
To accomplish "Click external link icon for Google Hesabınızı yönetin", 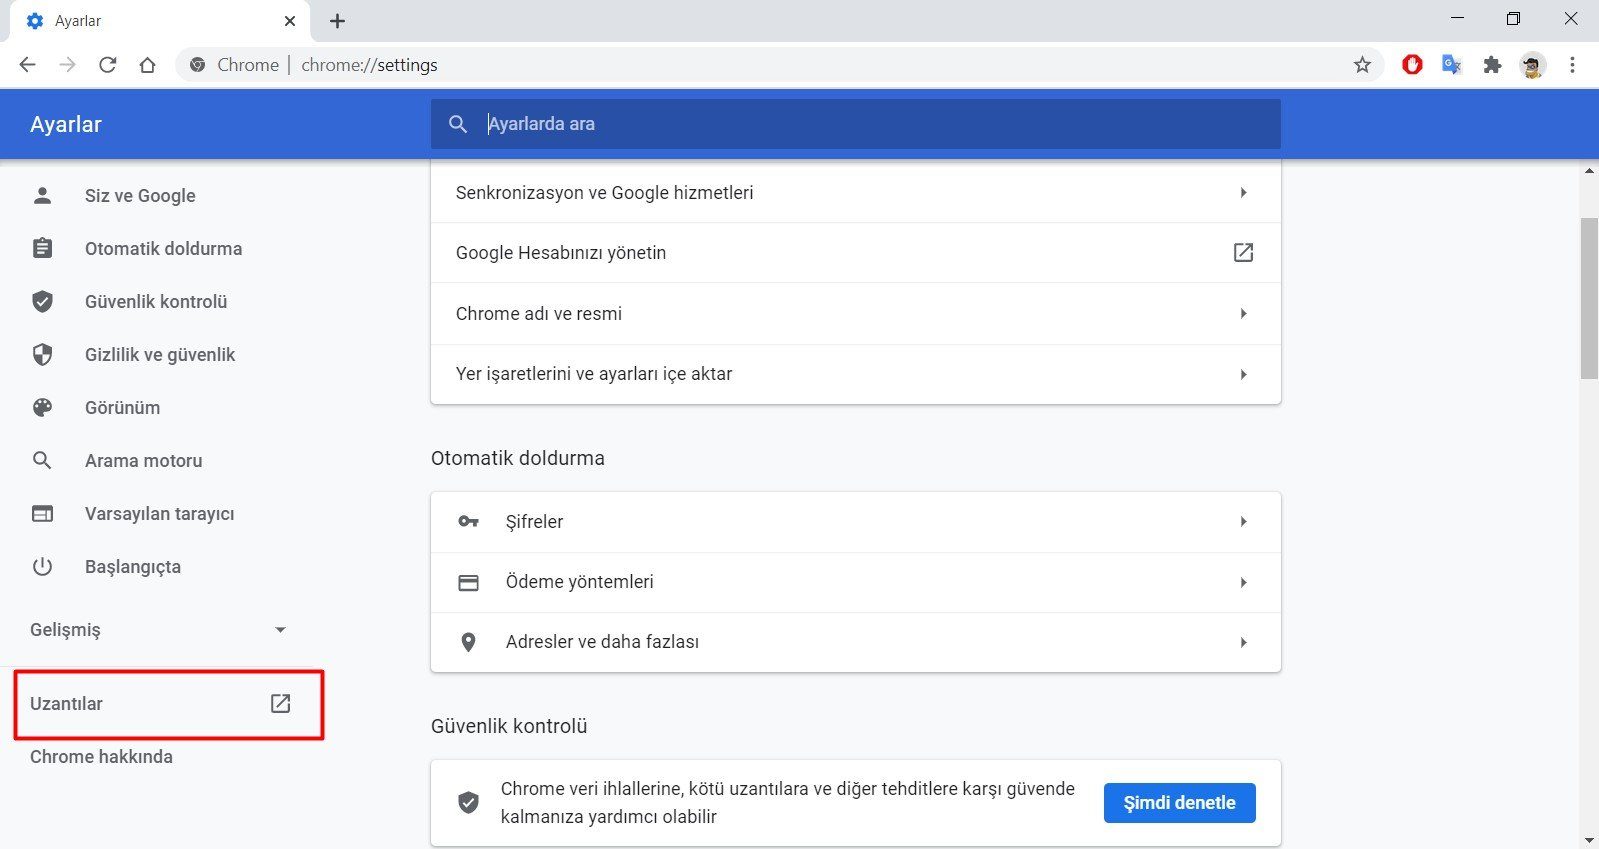I will coord(1243,253).
